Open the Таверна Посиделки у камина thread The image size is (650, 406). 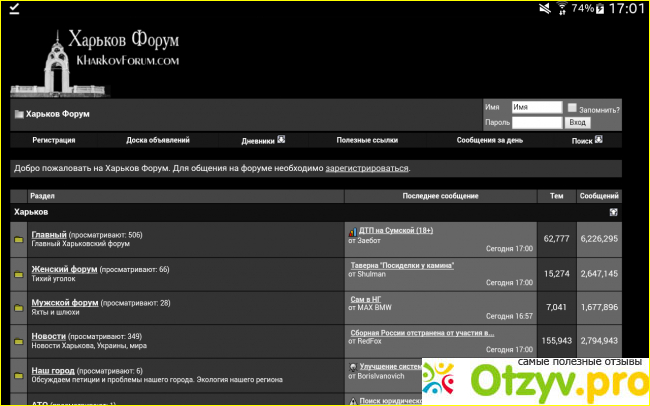pyautogui.click(x=401, y=265)
